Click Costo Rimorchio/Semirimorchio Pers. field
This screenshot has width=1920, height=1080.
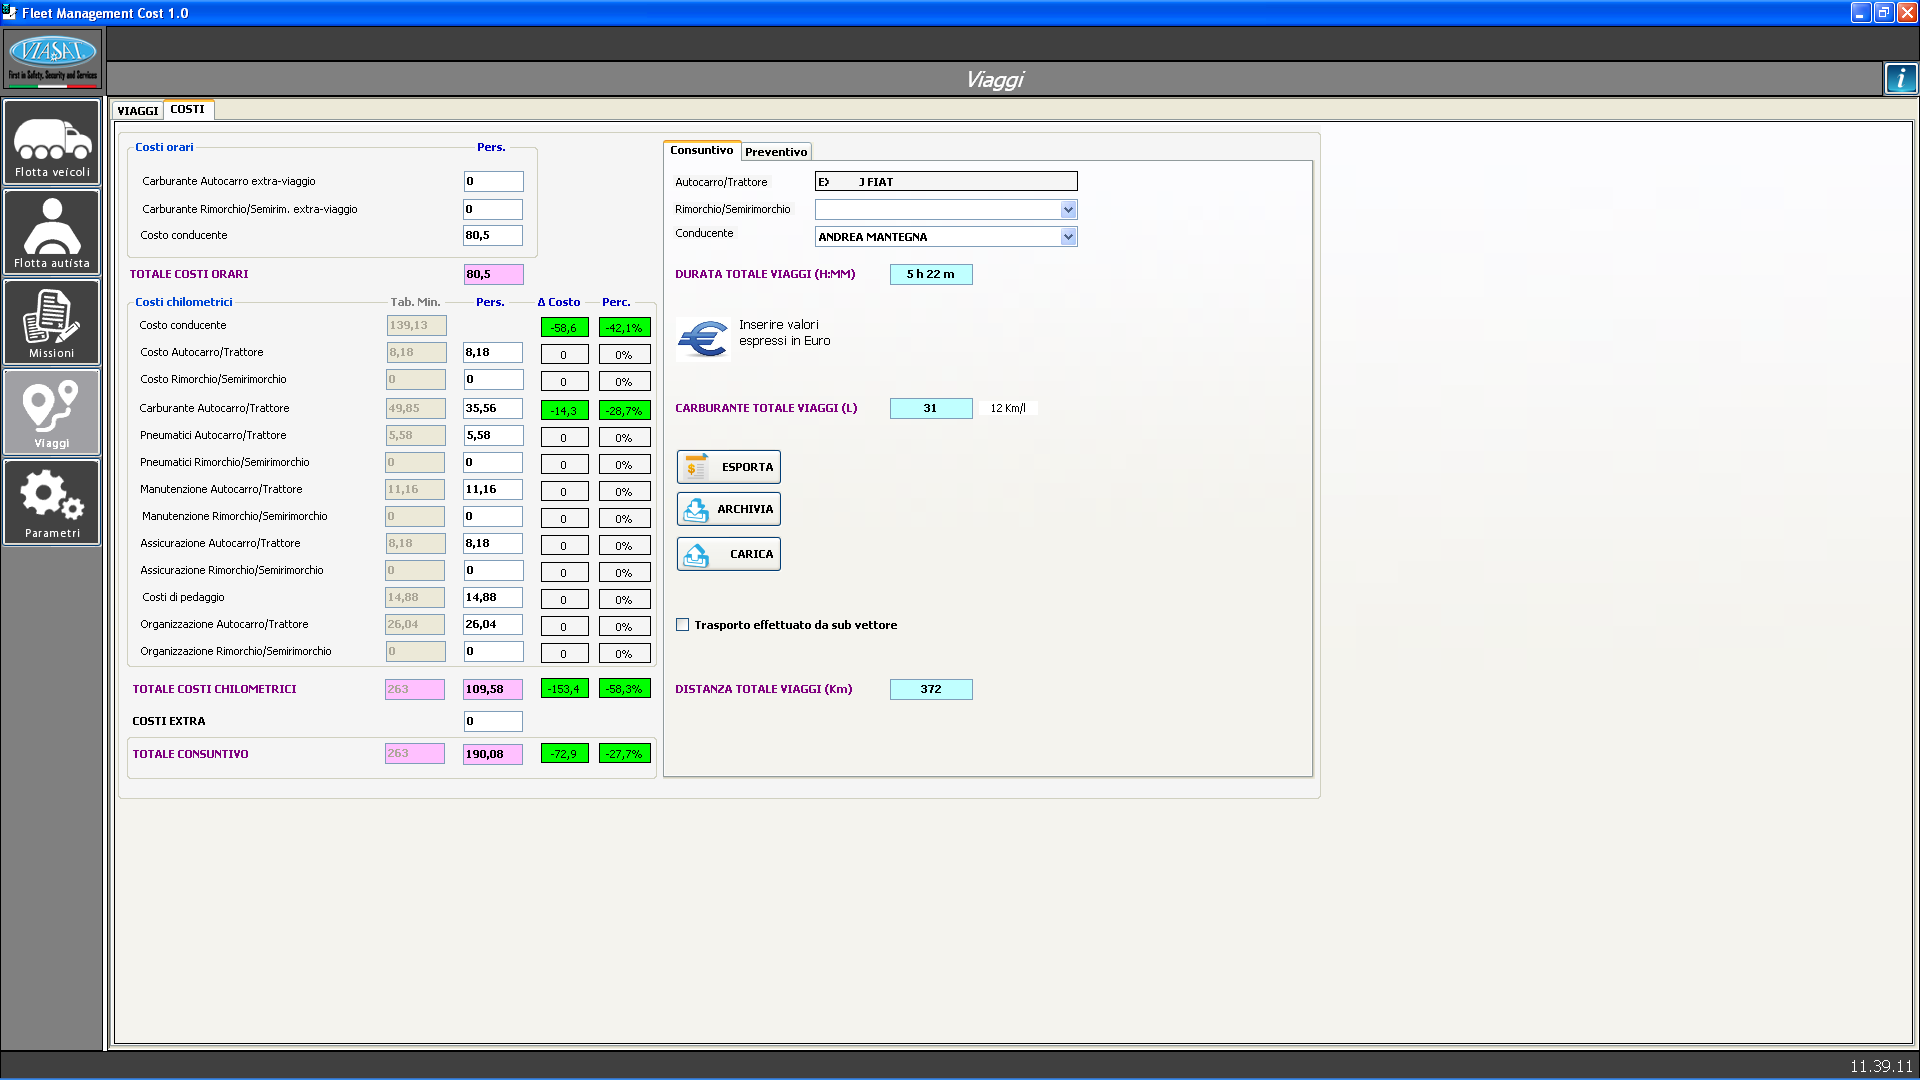(493, 379)
